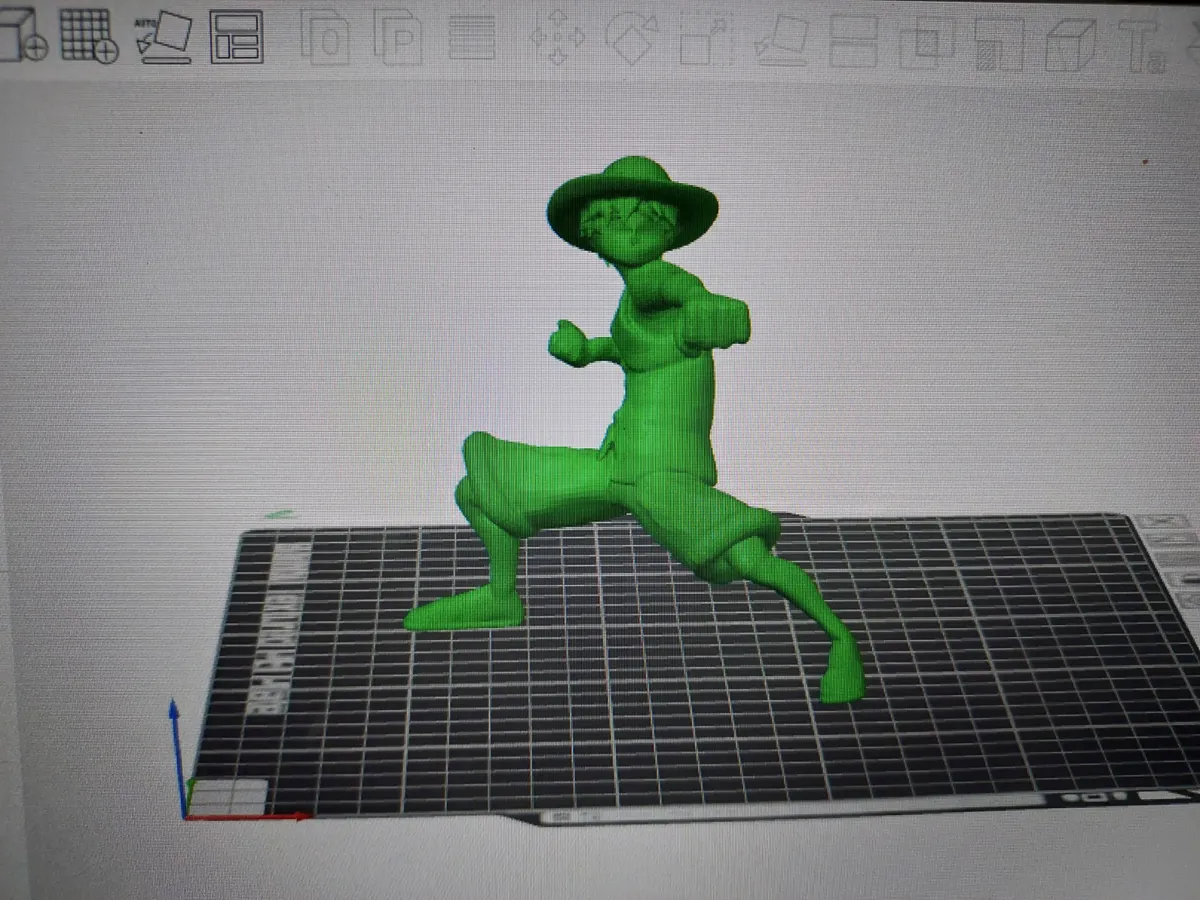
Task: Arrange all objects on the plate
Action: 237,38
